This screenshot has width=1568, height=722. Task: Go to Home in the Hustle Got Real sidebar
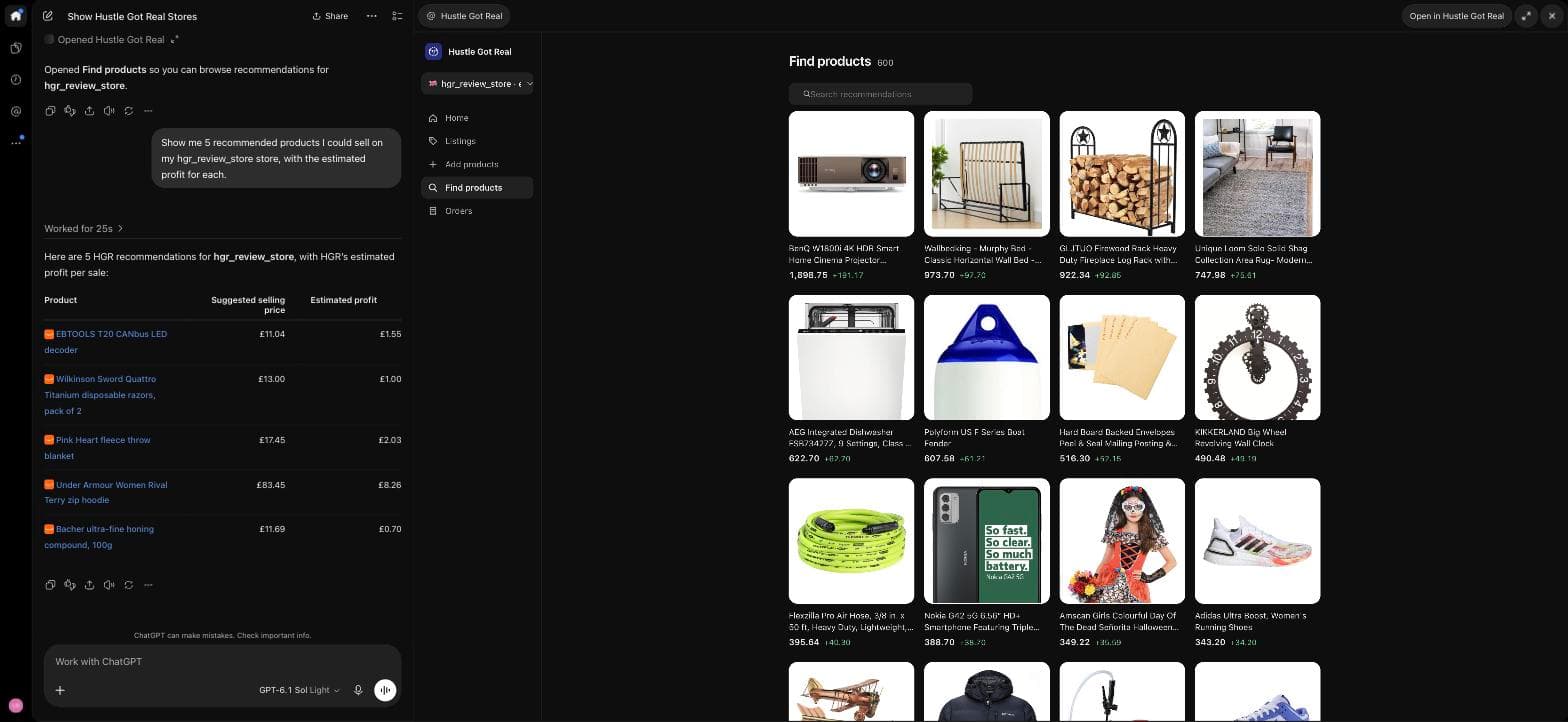point(478,118)
